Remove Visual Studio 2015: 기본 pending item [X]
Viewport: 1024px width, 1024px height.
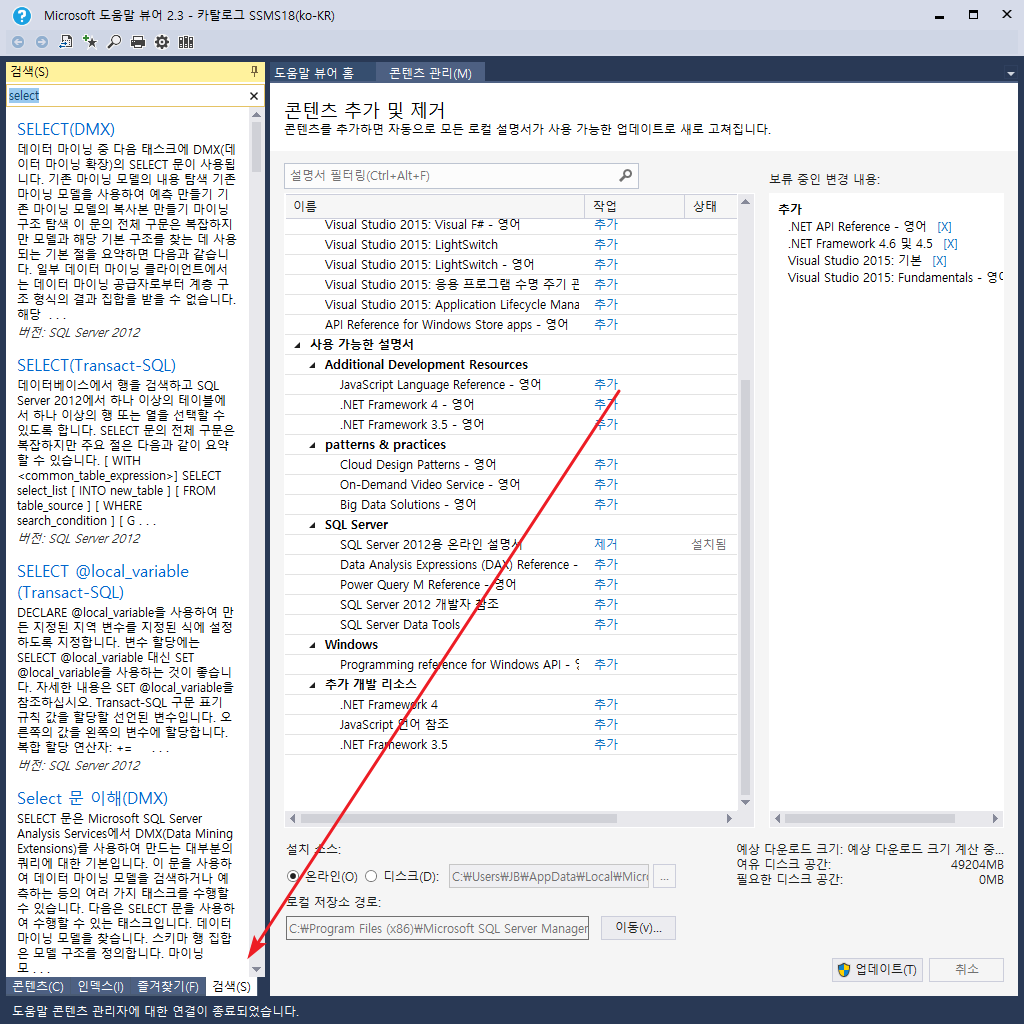939,261
